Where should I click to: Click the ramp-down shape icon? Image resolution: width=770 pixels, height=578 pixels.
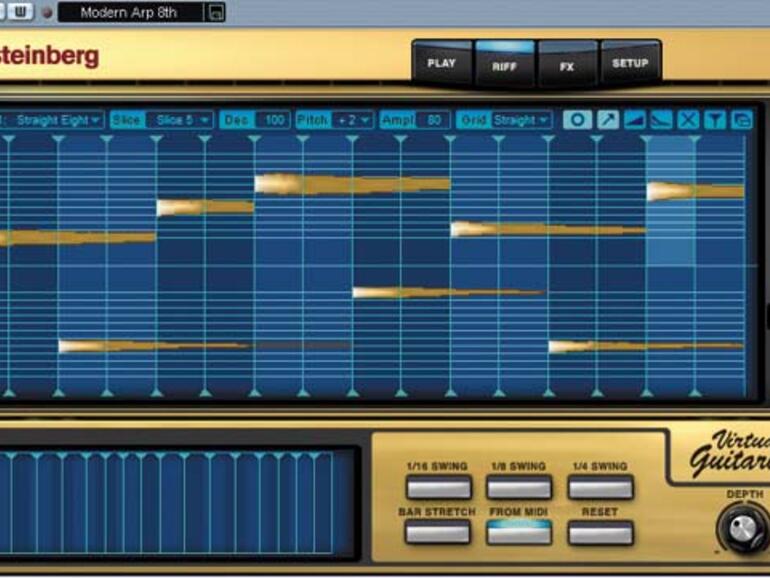click(661, 120)
